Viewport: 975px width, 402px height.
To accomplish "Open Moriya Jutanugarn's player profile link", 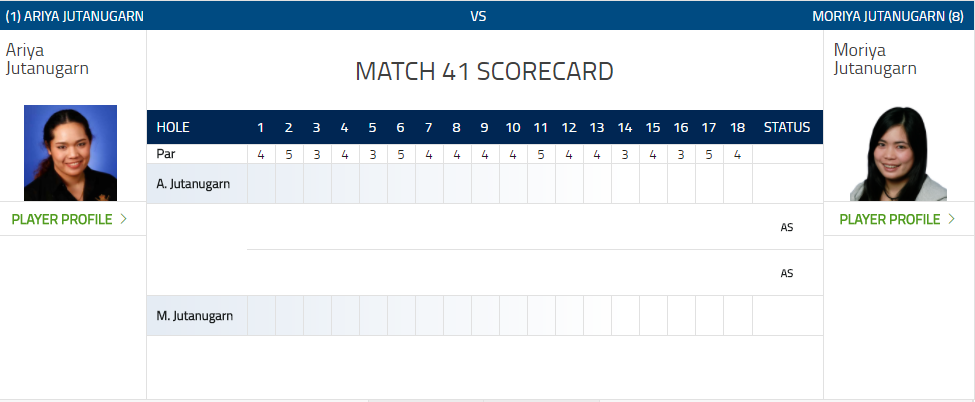I will 890,219.
